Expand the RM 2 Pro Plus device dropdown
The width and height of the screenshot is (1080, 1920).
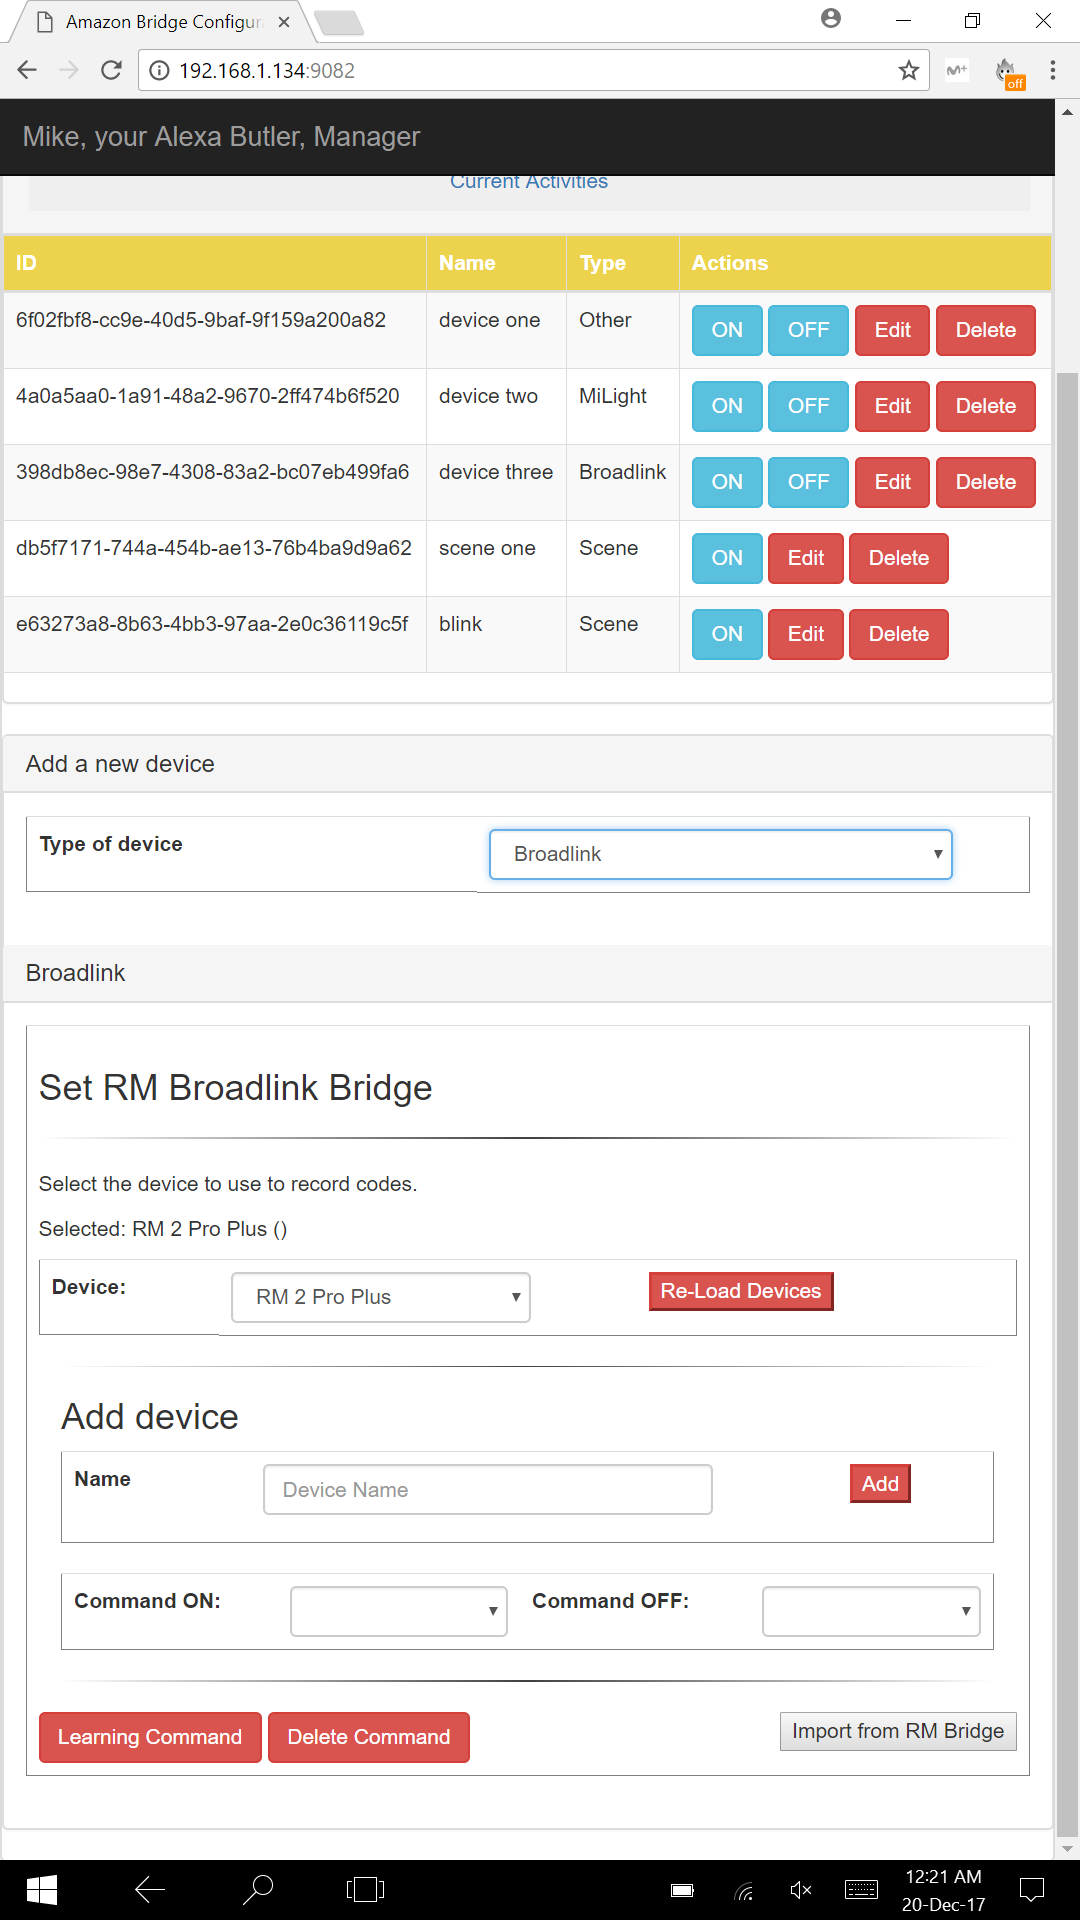coord(381,1297)
